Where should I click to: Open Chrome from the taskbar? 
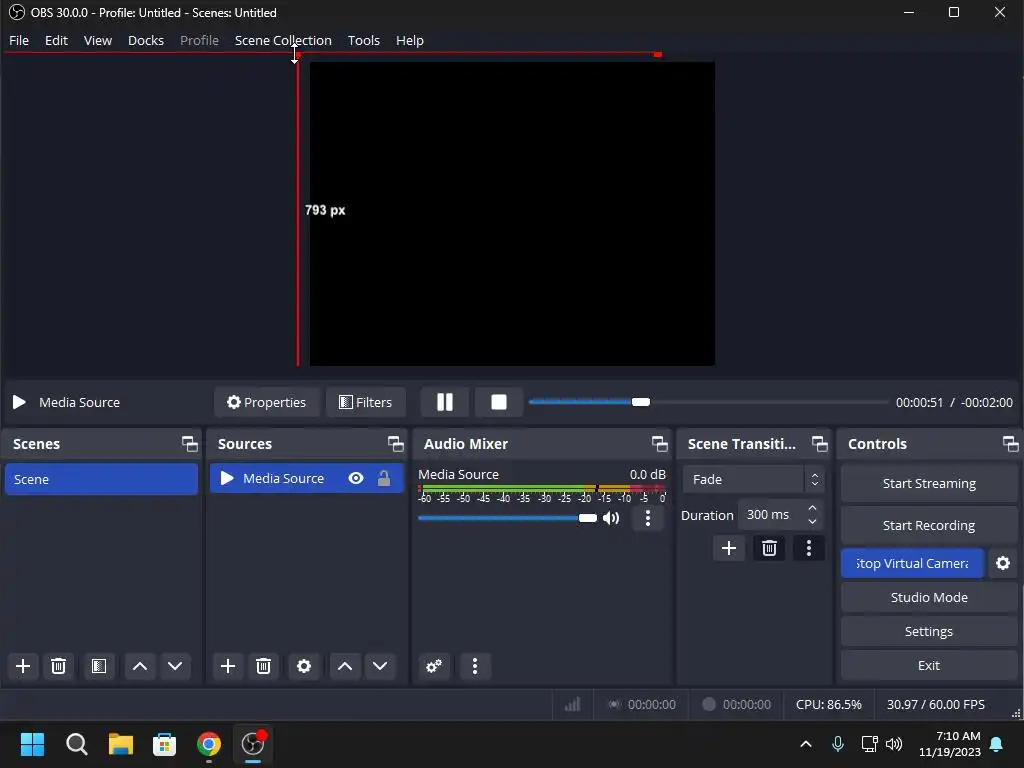click(208, 744)
